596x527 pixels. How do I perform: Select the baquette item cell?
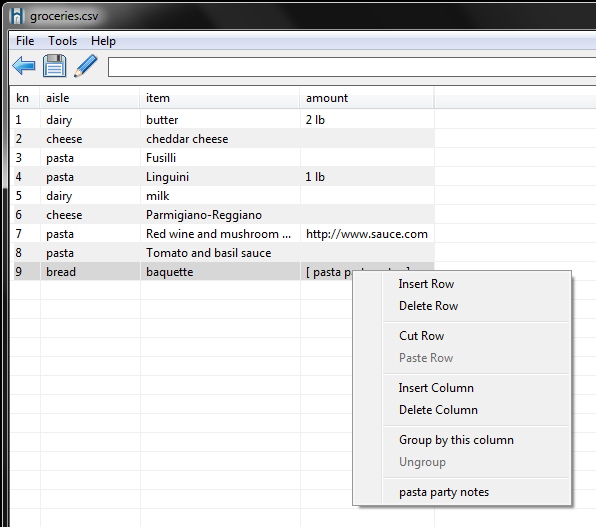pyautogui.click(x=220, y=272)
